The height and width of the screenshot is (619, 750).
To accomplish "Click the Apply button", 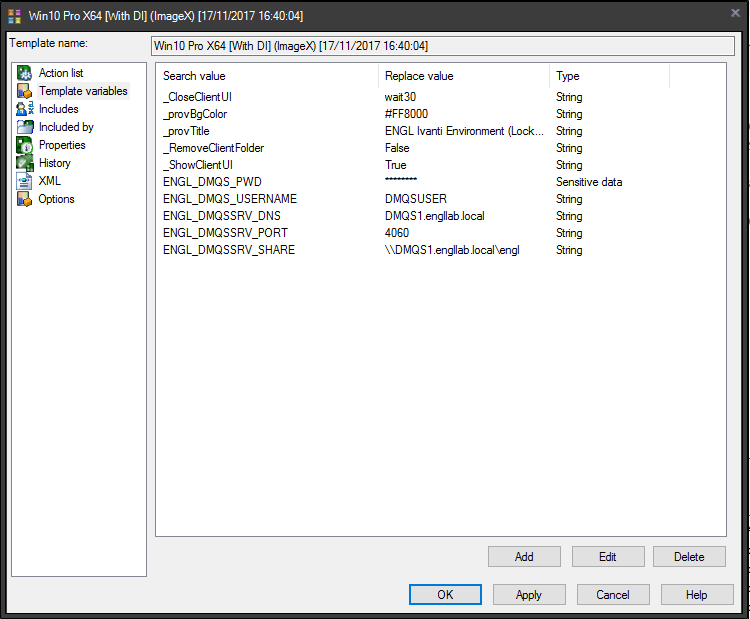I will point(529,595).
